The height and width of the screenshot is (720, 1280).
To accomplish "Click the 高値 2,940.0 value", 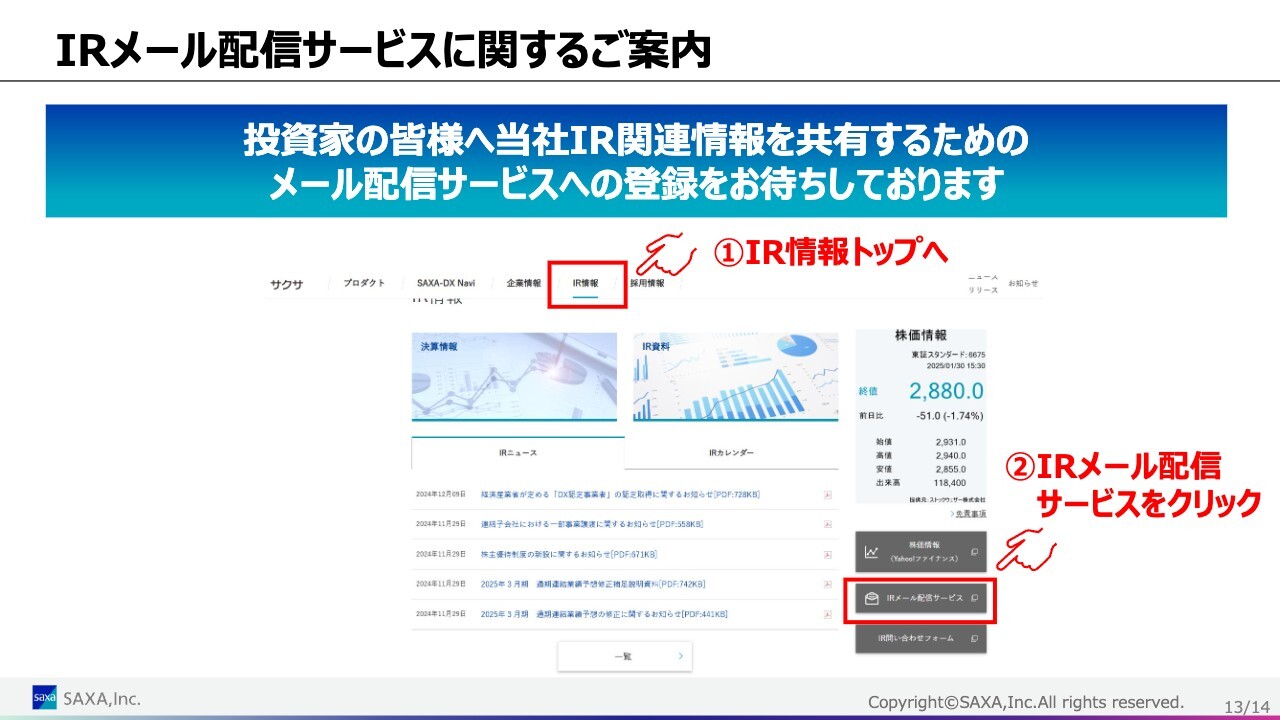I will coord(951,456).
